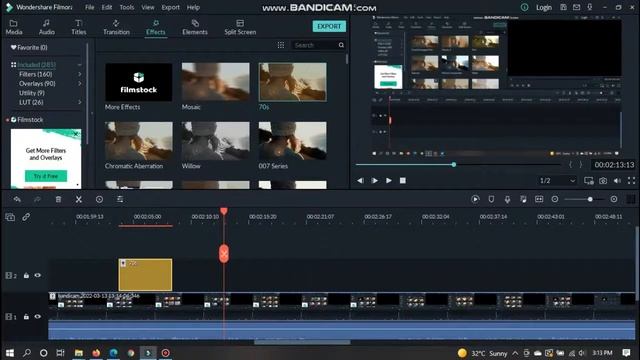This screenshot has width=640, height=360.
Task: Toggle lock on track 1
Action: (x=26, y=317)
